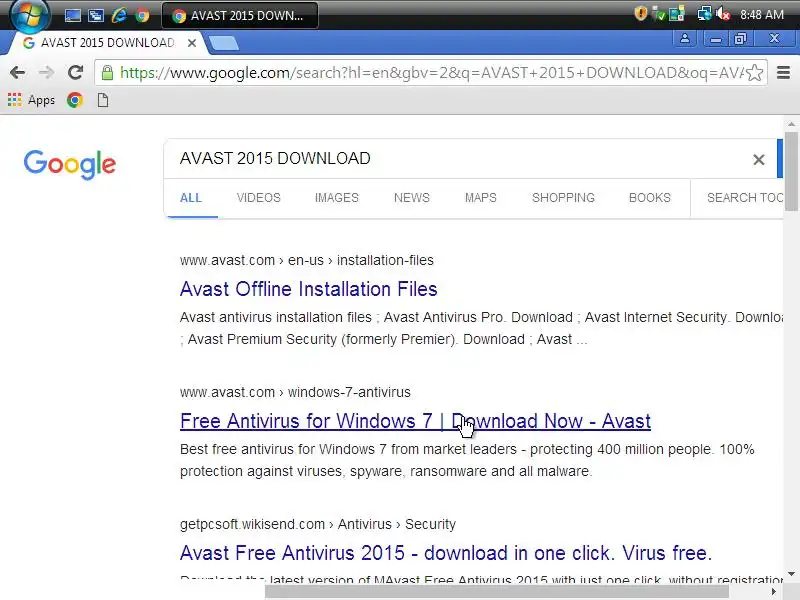Viewport: 800px width, 600px height.
Task: Switch to the SHOPPING search tab
Action: 563,198
